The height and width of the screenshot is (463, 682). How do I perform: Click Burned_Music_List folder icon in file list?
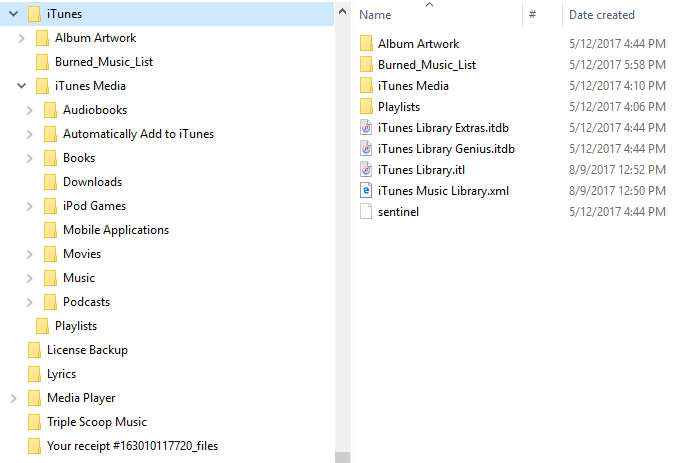(366, 64)
